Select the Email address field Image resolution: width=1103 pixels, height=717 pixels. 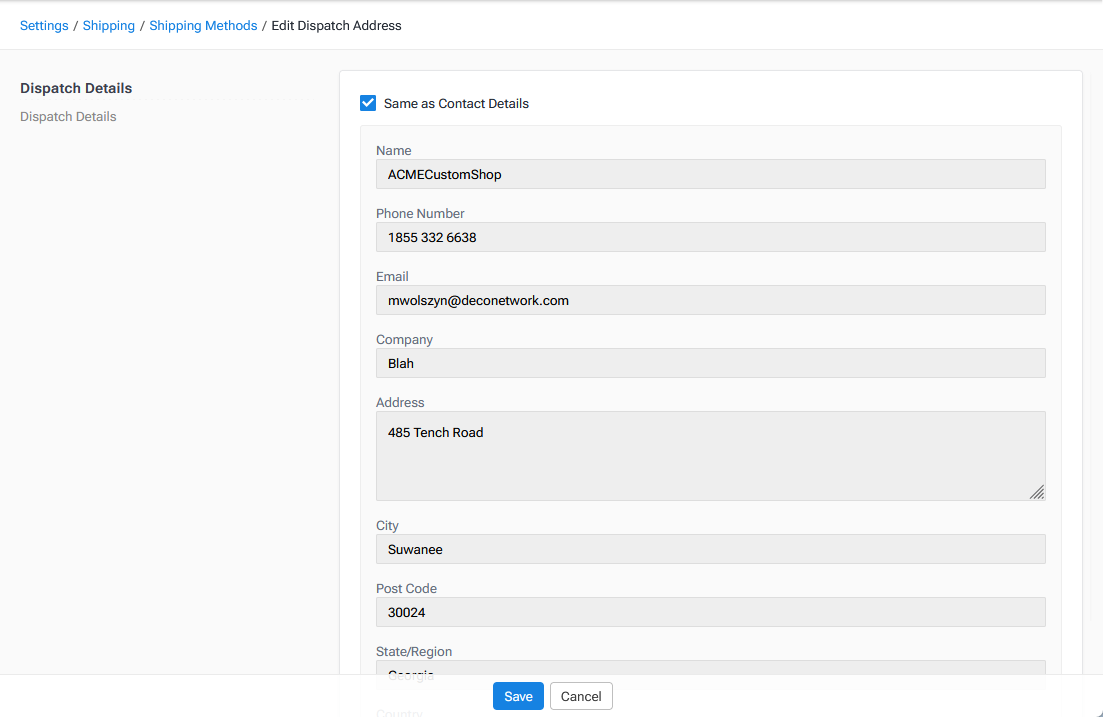(710, 300)
